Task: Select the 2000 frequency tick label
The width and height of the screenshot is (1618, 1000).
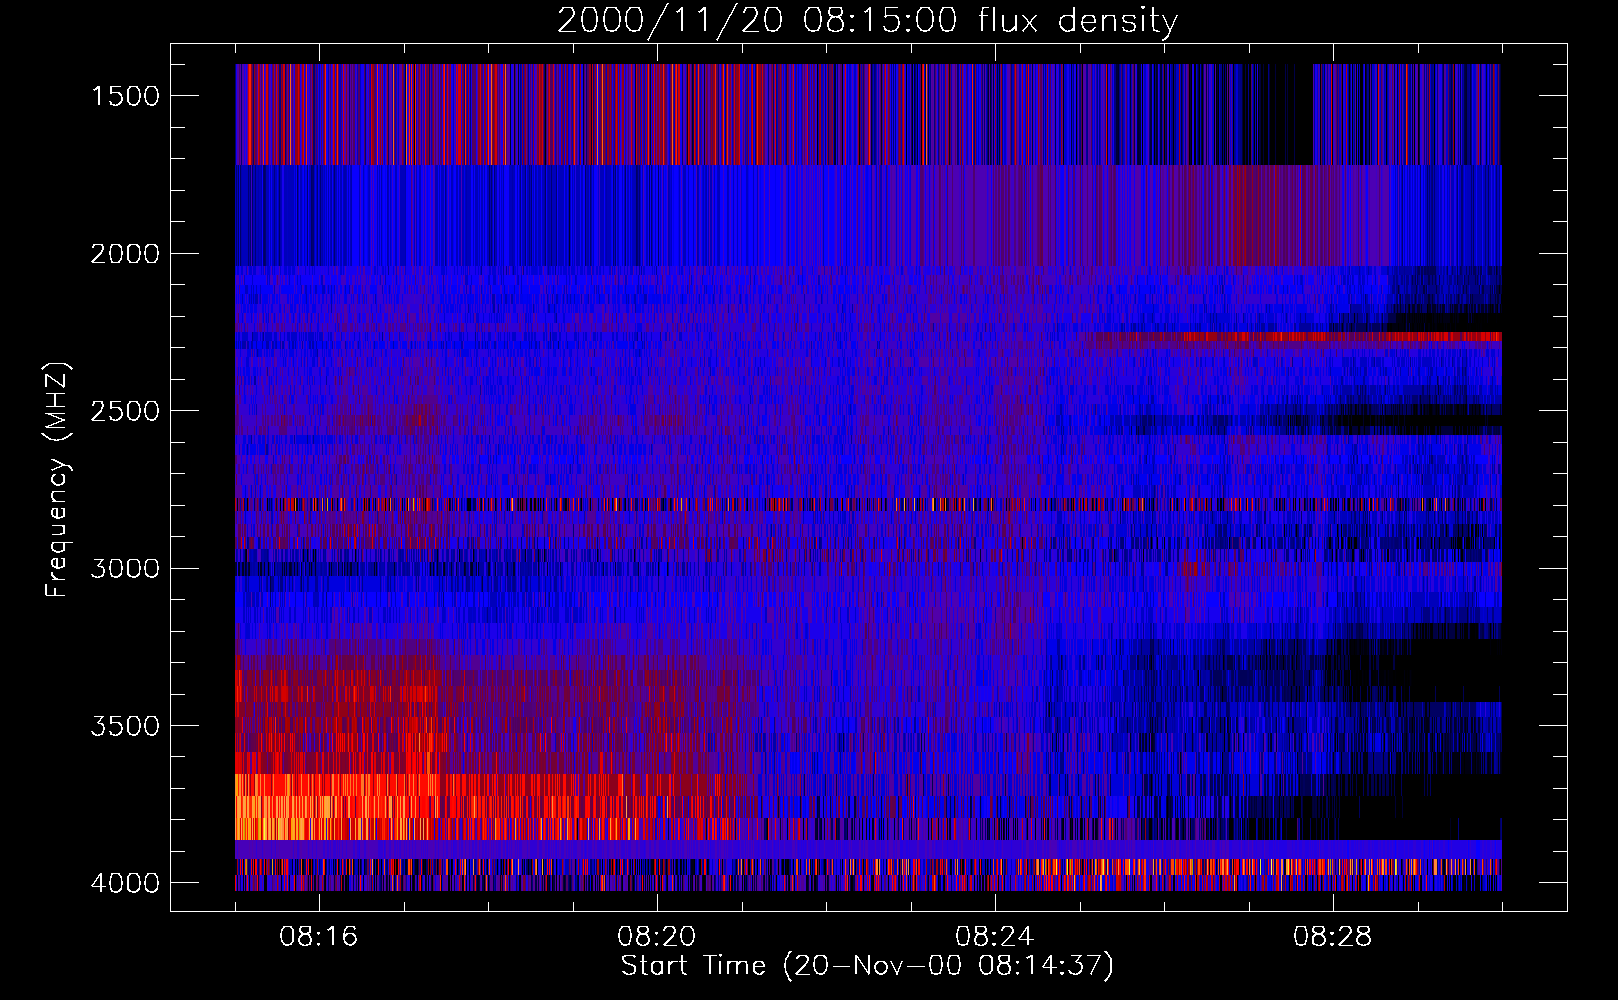Action: [x=125, y=254]
